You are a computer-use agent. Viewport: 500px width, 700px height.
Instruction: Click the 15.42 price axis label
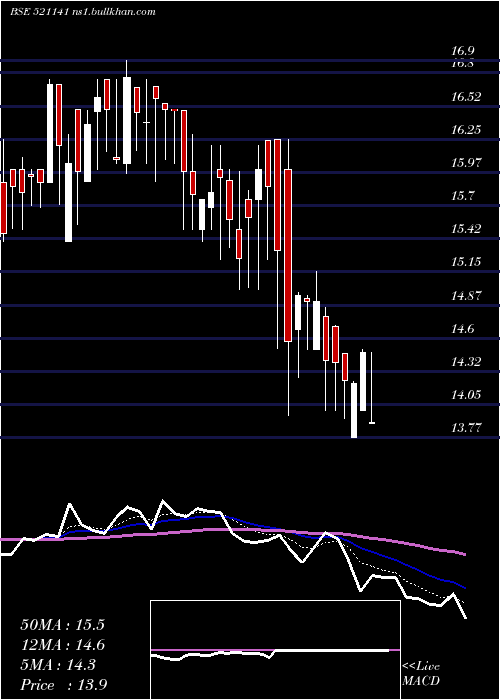pos(466,229)
